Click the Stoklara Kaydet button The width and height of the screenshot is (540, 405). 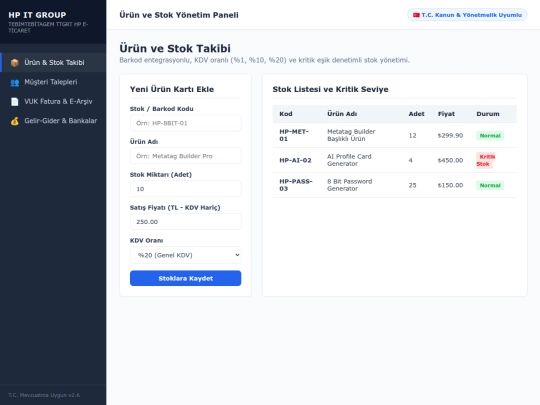(x=186, y=278)
